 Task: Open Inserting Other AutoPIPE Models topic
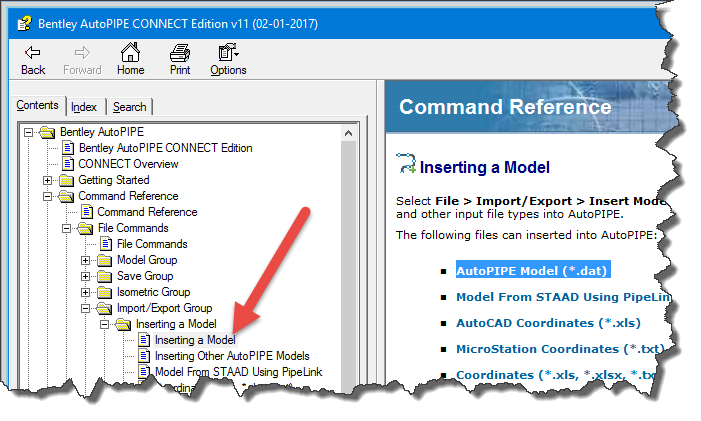pyautogui.click(x=232, y=356)
